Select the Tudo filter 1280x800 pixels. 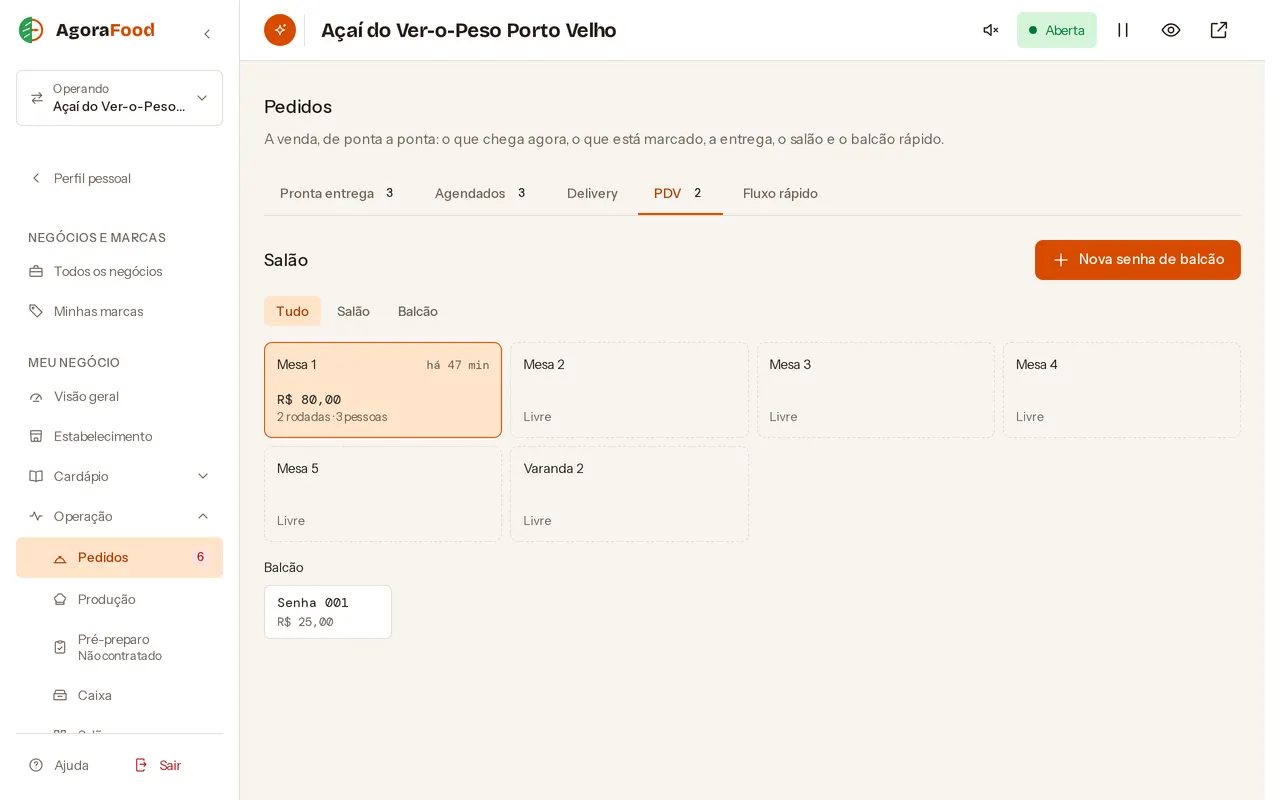click(292, 311)
